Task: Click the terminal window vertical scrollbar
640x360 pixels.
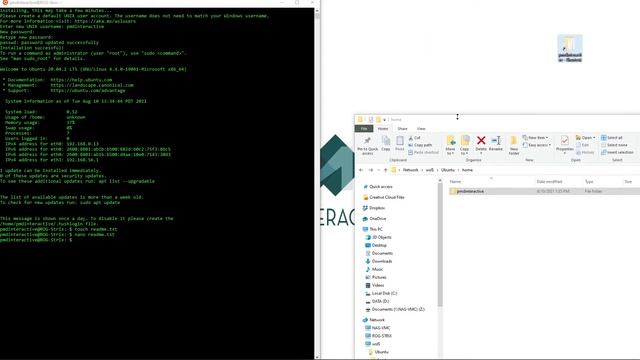Action: pyautogui.click(x=317, y=184)
